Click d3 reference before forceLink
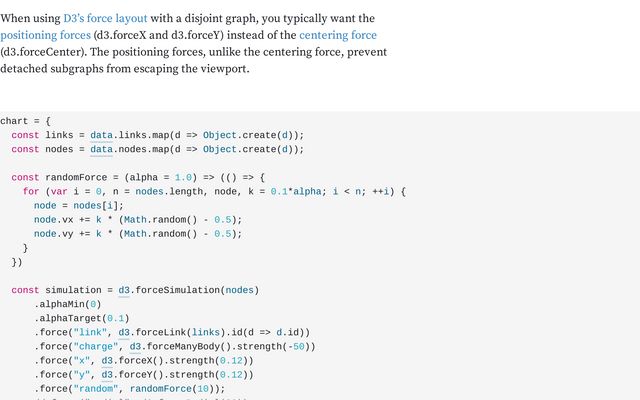This screenshot has width=640, height=400. [x=124, y=332]
